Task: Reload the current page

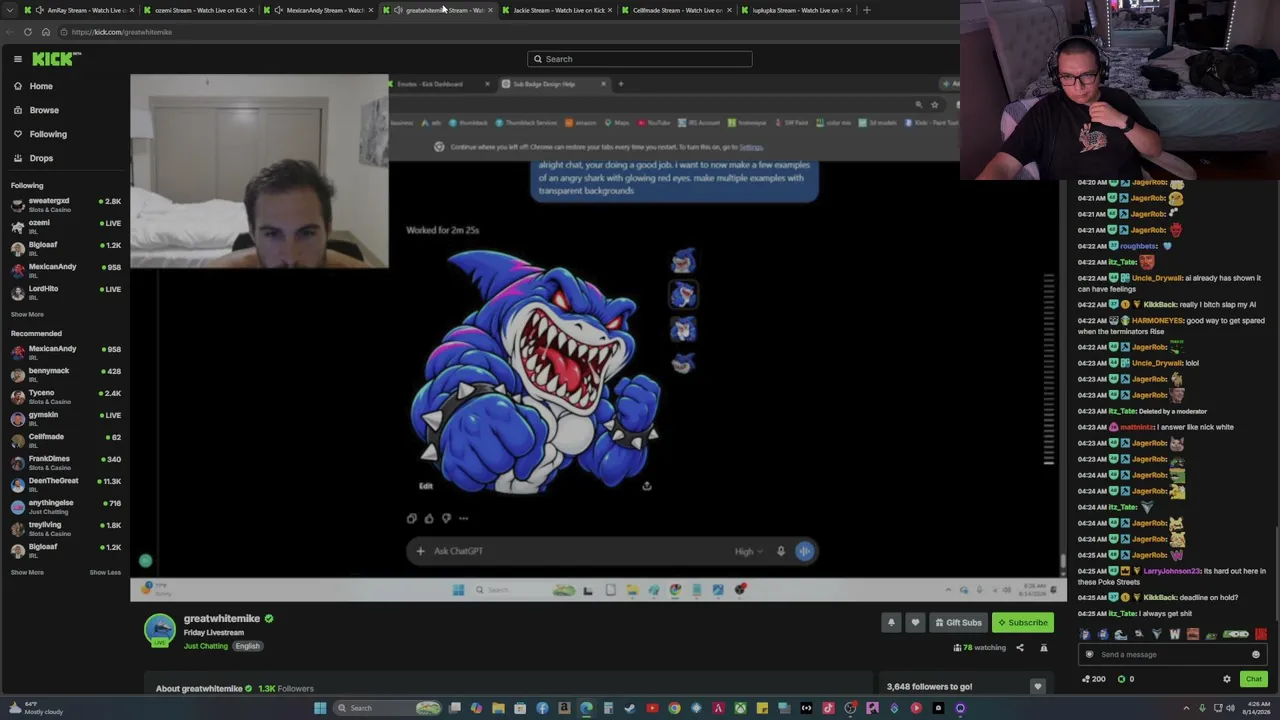Action: tap(28, 32)
